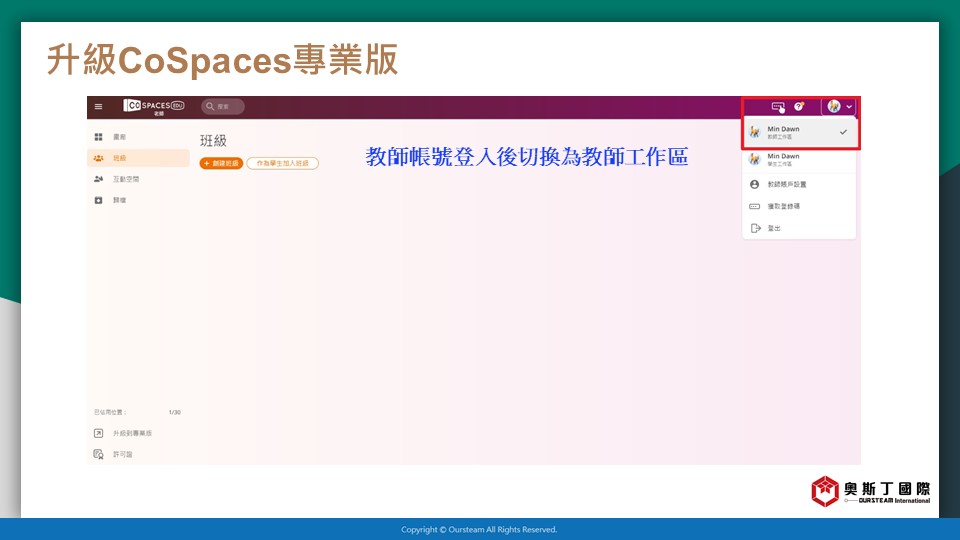Click the magnifier icon in the search box
Viewport: 960px width, 540px height.
[x=210, y=107]
